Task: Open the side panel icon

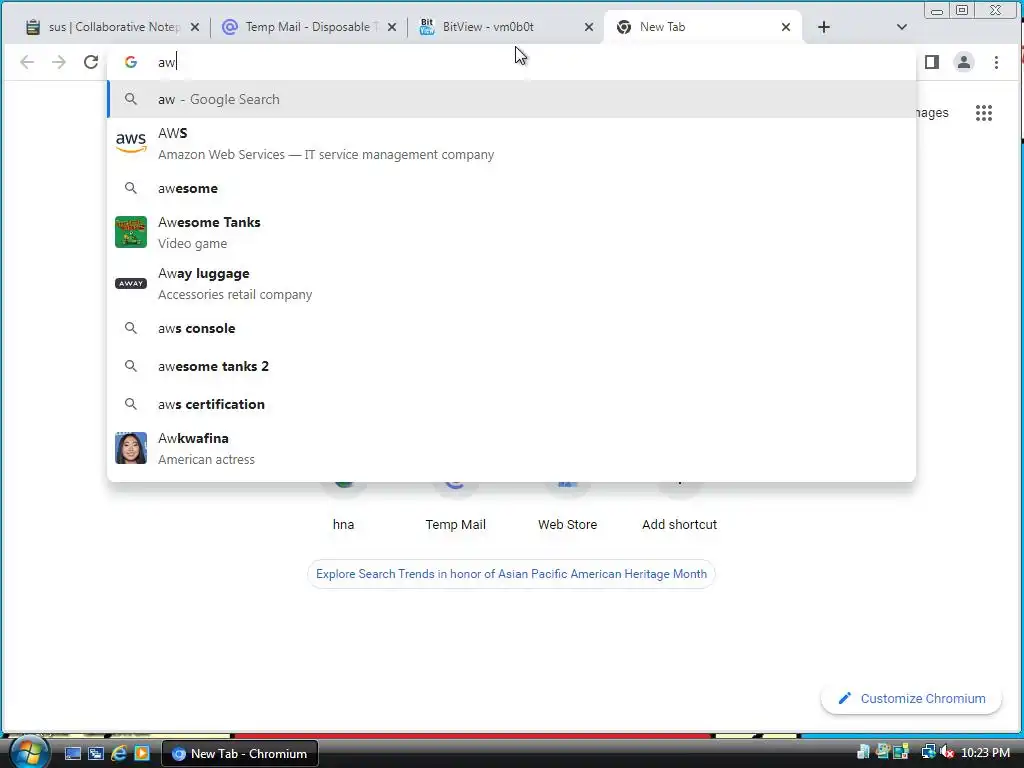Action: coord(932,62)
